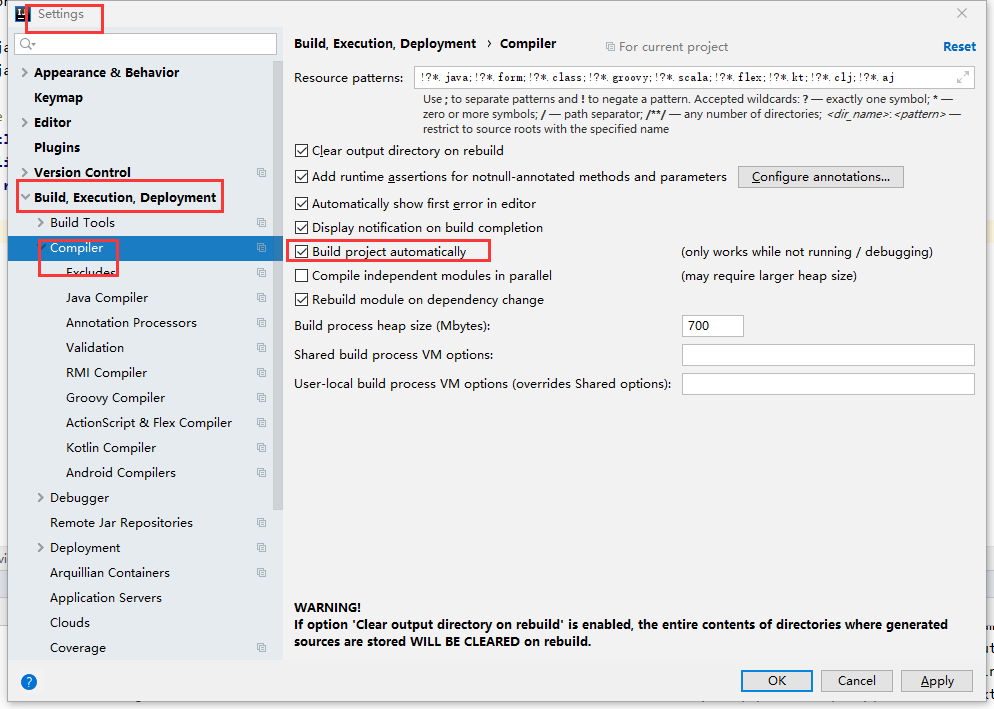Viewport: 994px width, 709px height.
Task: Click the expand icon in Resource patterns field
Action: click(963, 77)
